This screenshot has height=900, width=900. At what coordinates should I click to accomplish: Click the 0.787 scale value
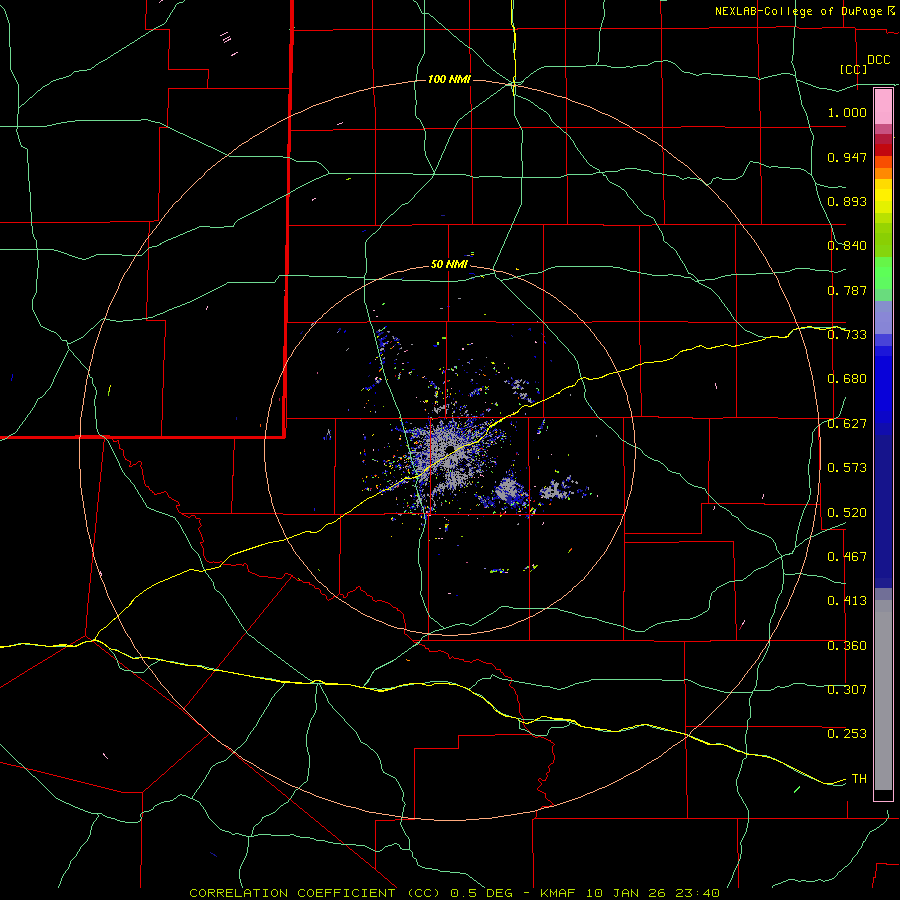click(847, 290)
